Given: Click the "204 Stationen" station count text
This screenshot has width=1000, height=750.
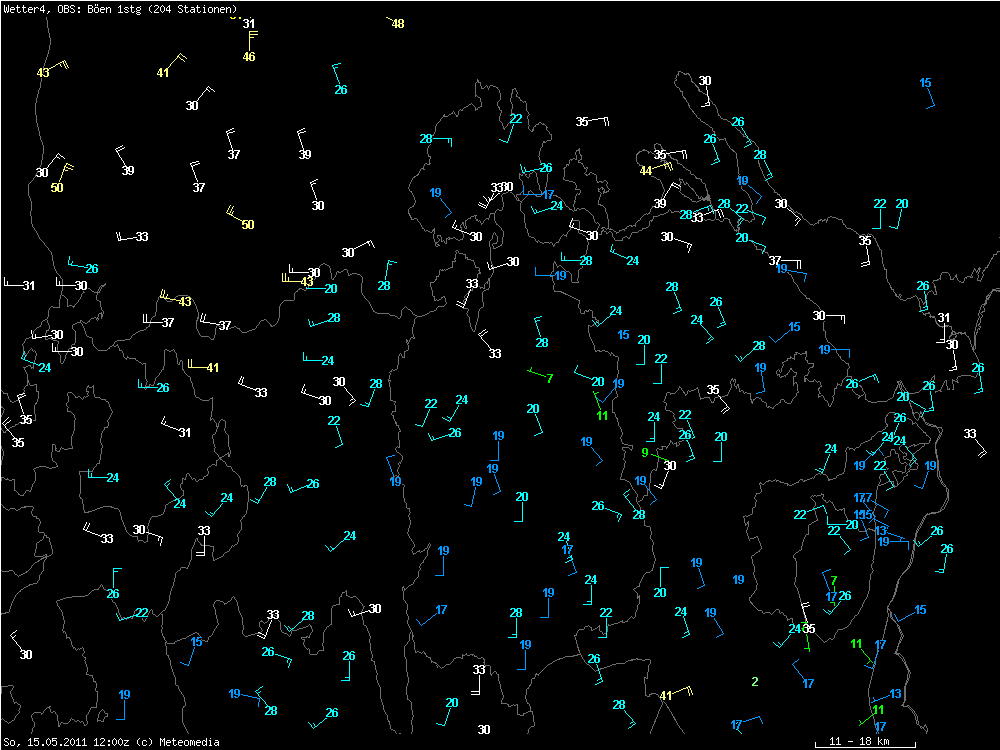Looking at the screenshot, I should pyautogui.click(x=194, y=8).
